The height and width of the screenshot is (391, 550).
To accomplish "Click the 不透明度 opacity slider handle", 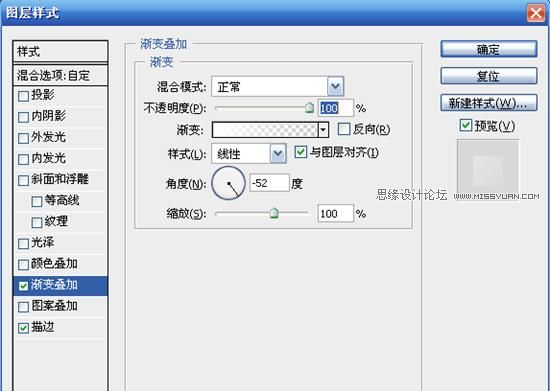I will pos(309,107).
